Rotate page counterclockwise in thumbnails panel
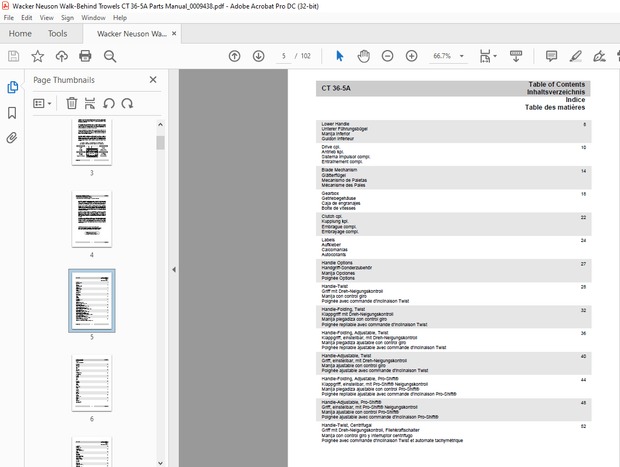This screenshot has height=467, width=620. point(109,104)
